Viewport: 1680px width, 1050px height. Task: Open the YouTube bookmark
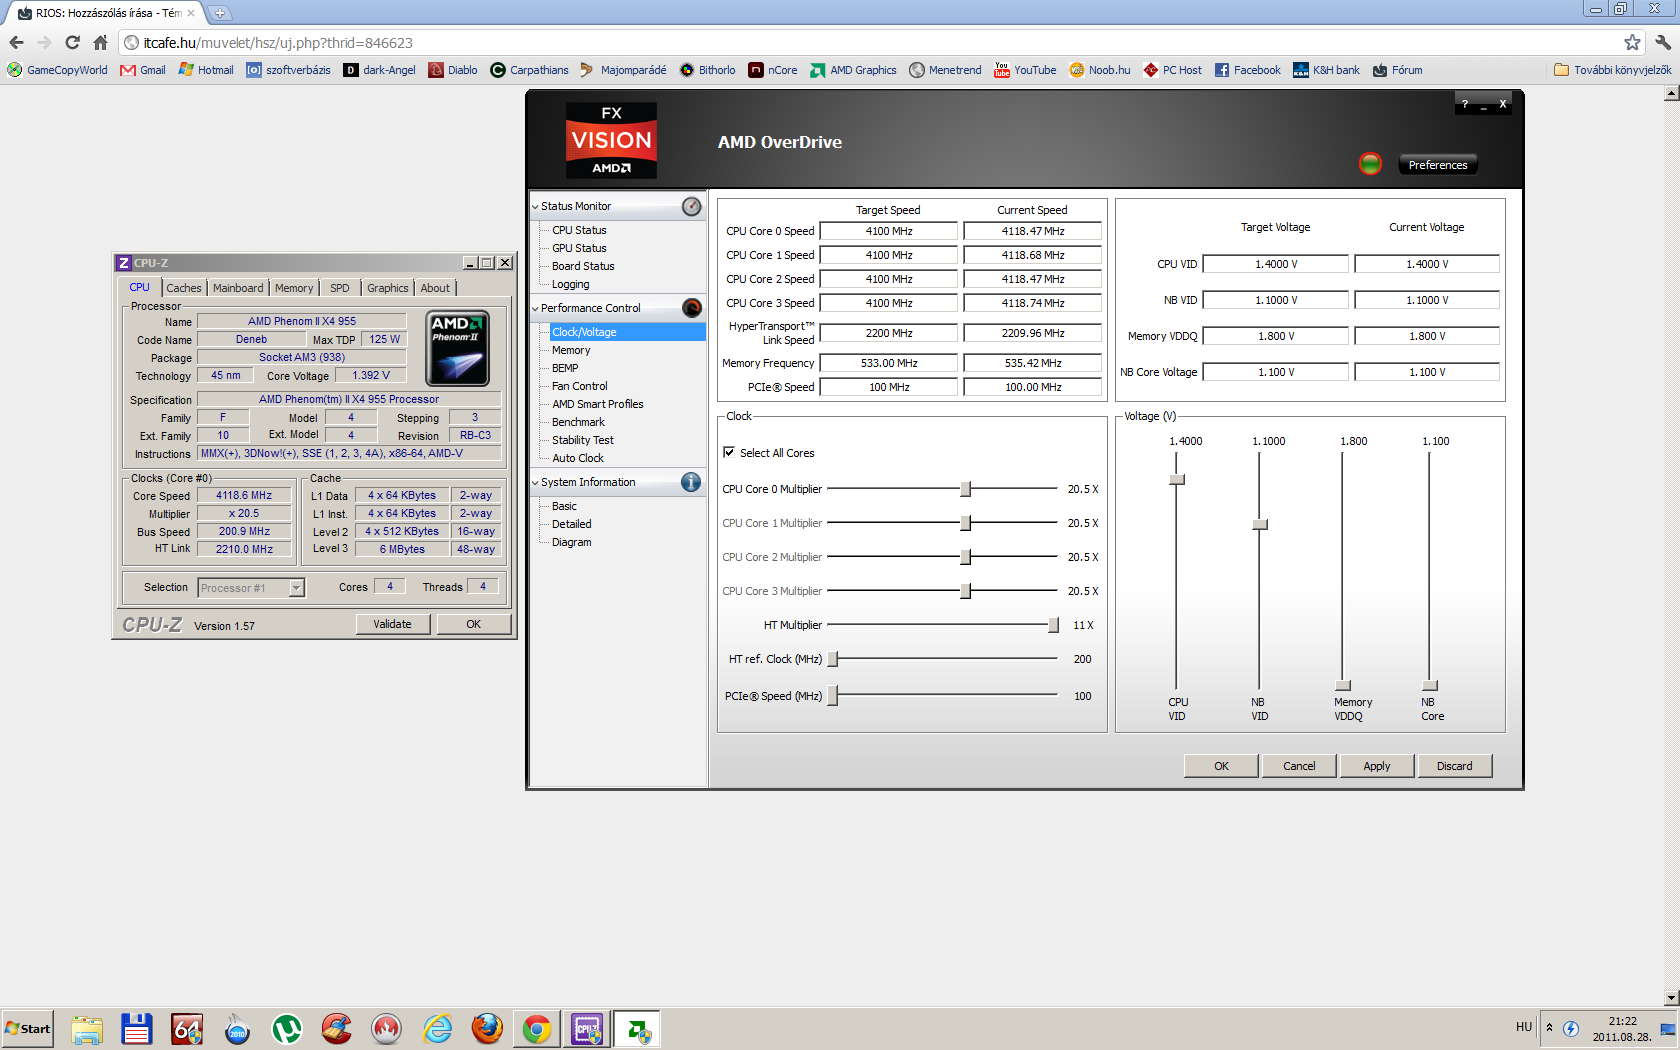tap(1025, 70)
